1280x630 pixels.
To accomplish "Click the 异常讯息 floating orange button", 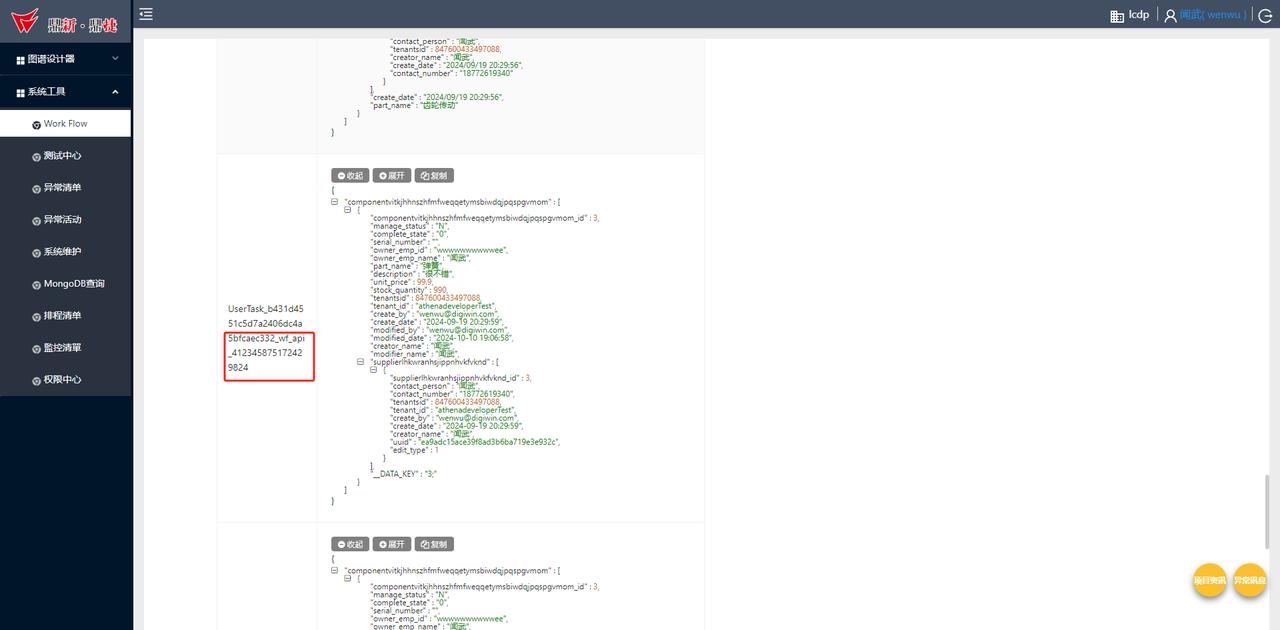I will [1249, 580].
